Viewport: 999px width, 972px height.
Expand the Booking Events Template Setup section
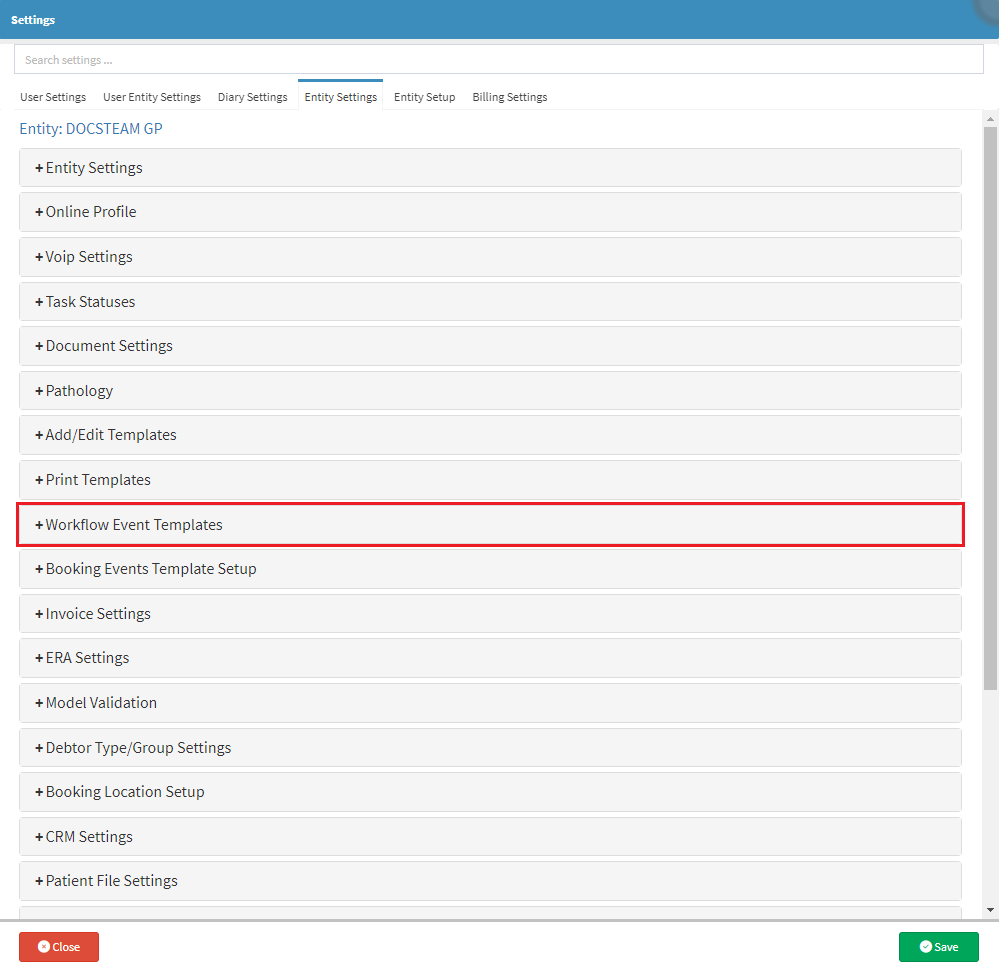point(490,569)
